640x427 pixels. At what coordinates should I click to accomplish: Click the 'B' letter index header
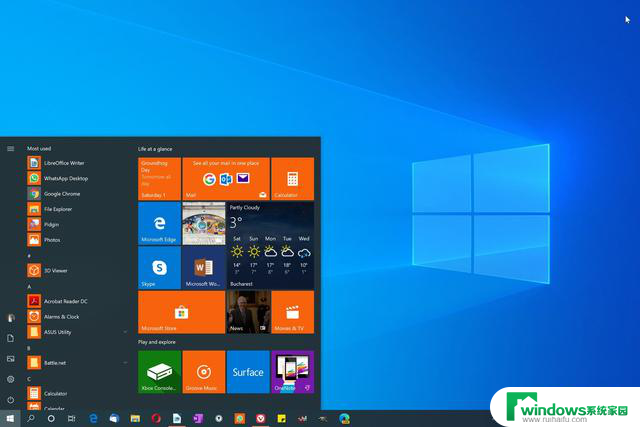[x=29, y=348]
